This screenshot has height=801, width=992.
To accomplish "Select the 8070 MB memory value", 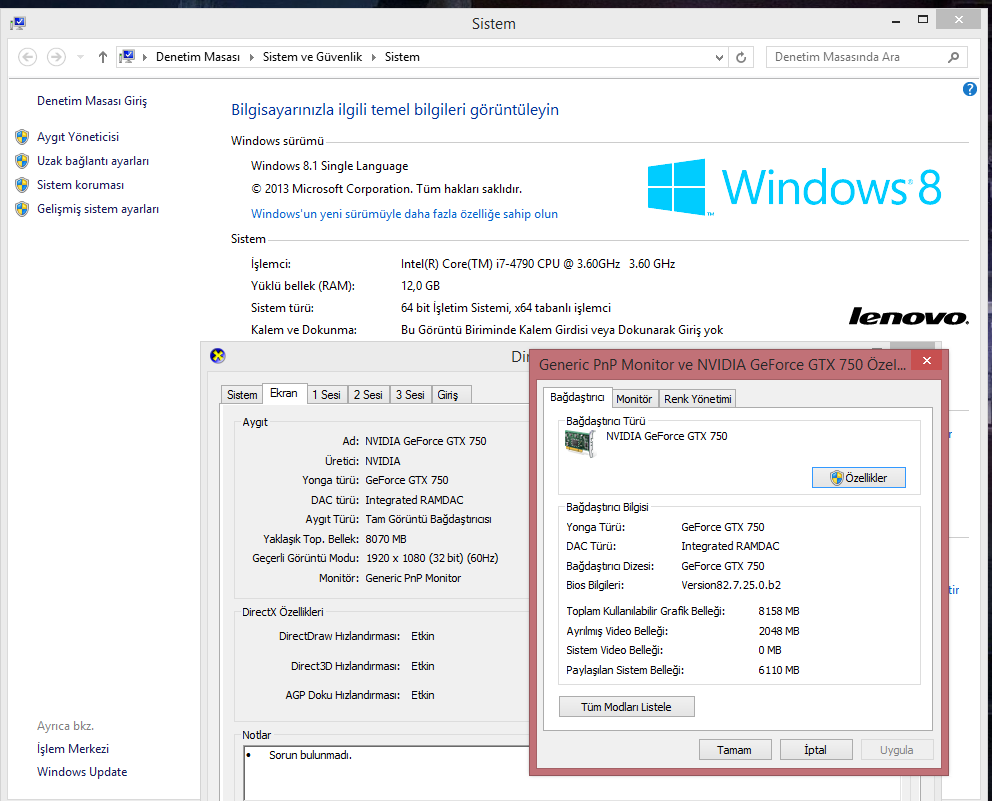I will point(386,539).
